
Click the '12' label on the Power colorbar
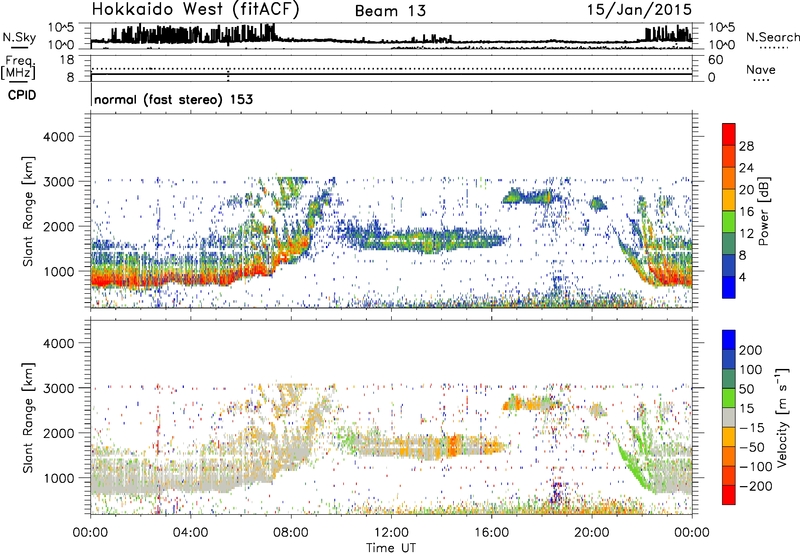pyautogui.click(x=746, y=234)
